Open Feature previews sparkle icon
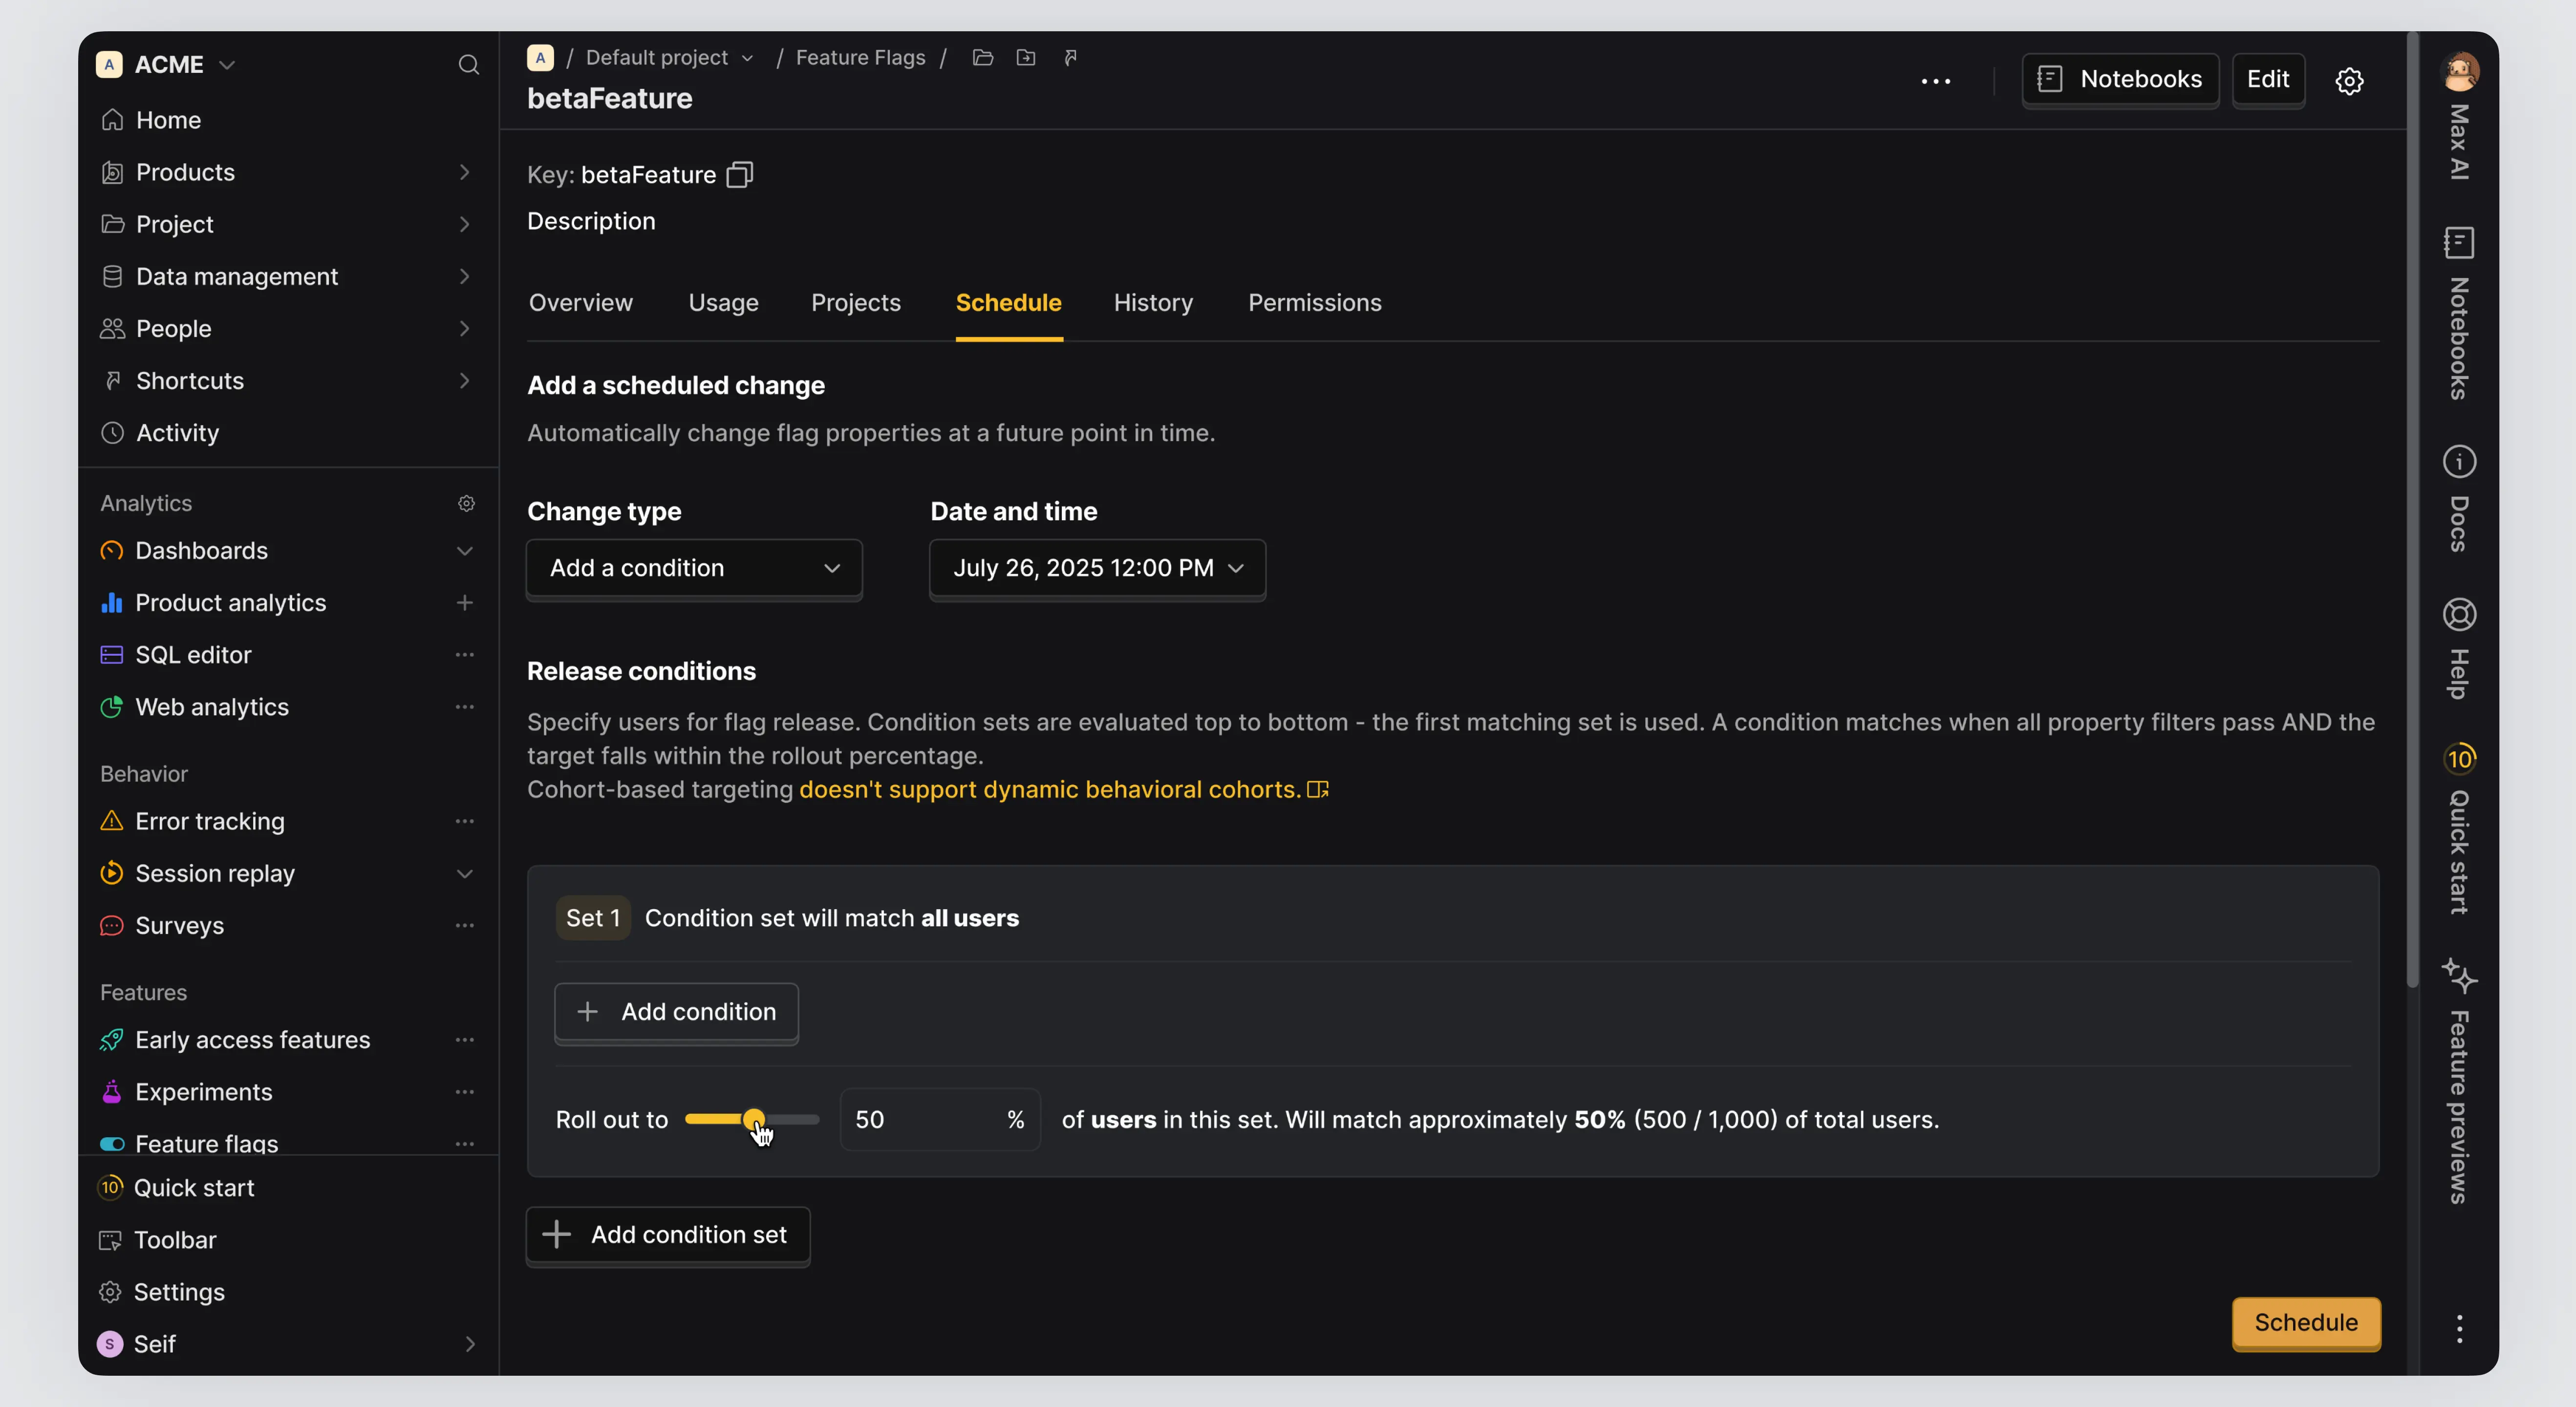The width and height of the screenshot is (2576, 1407). (2459, 975)
